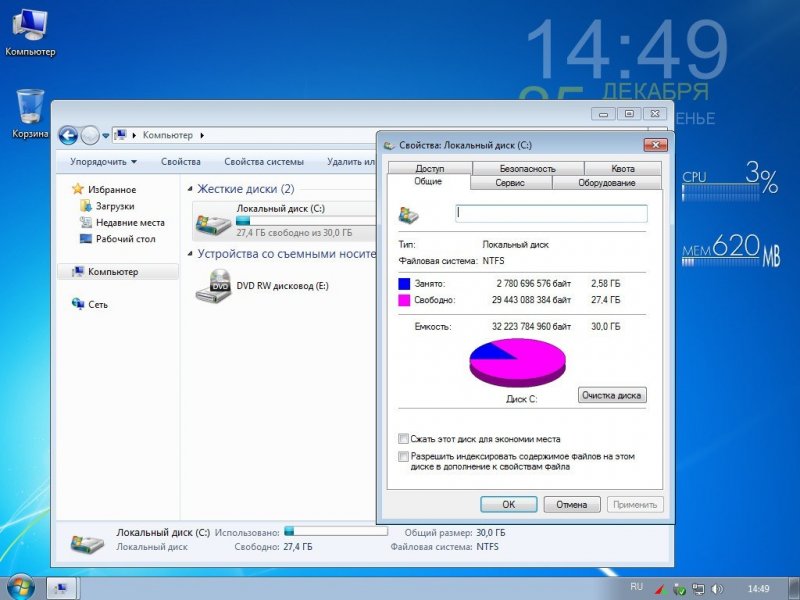Click the Файловая система: NTFS line in dialog
Viewport: 800px width, 600px height.
[x=452, y=261]
